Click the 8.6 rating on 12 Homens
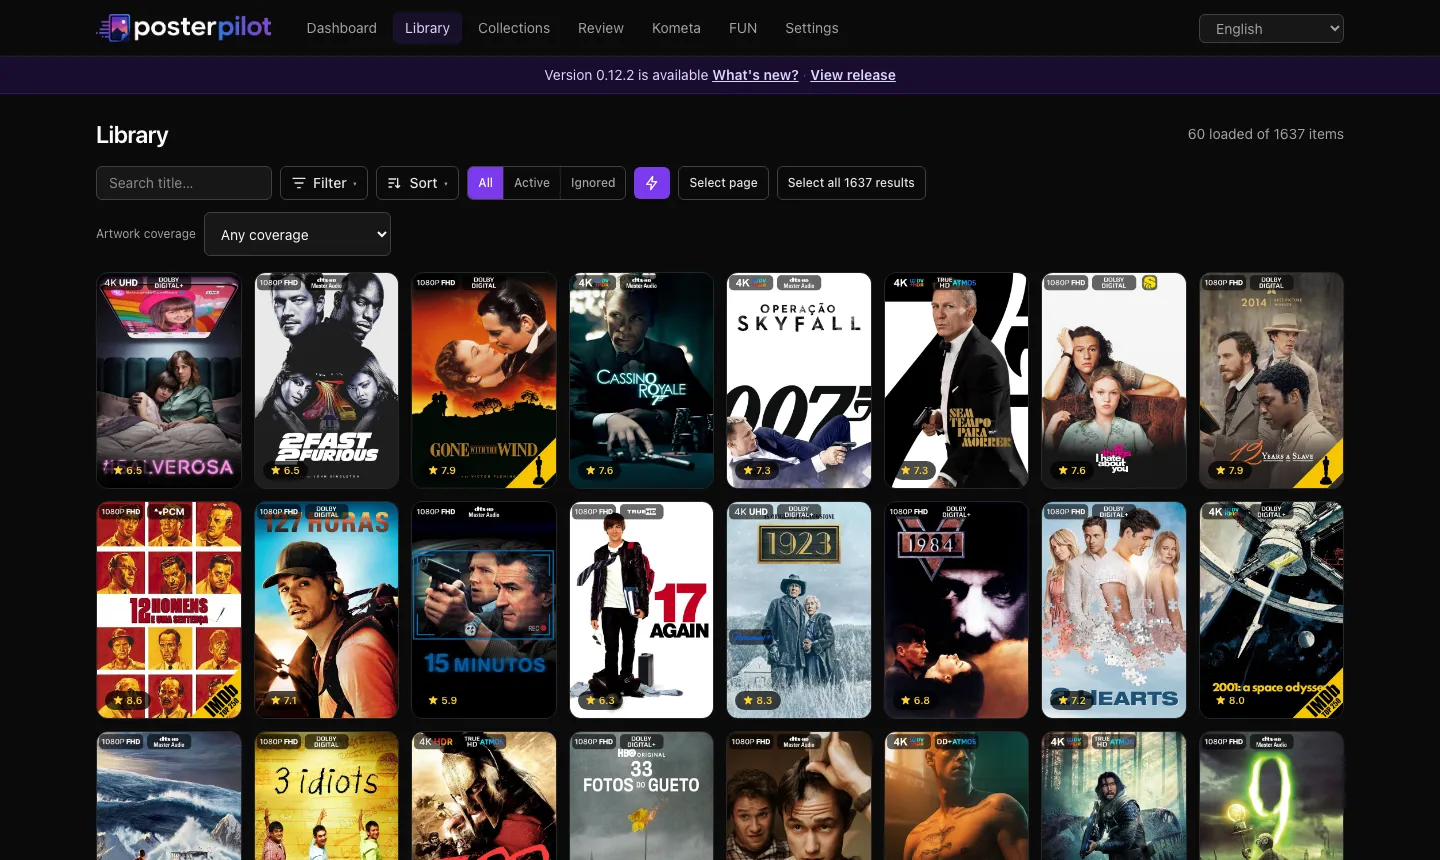 pyautogui.click(x=128, y=701)
